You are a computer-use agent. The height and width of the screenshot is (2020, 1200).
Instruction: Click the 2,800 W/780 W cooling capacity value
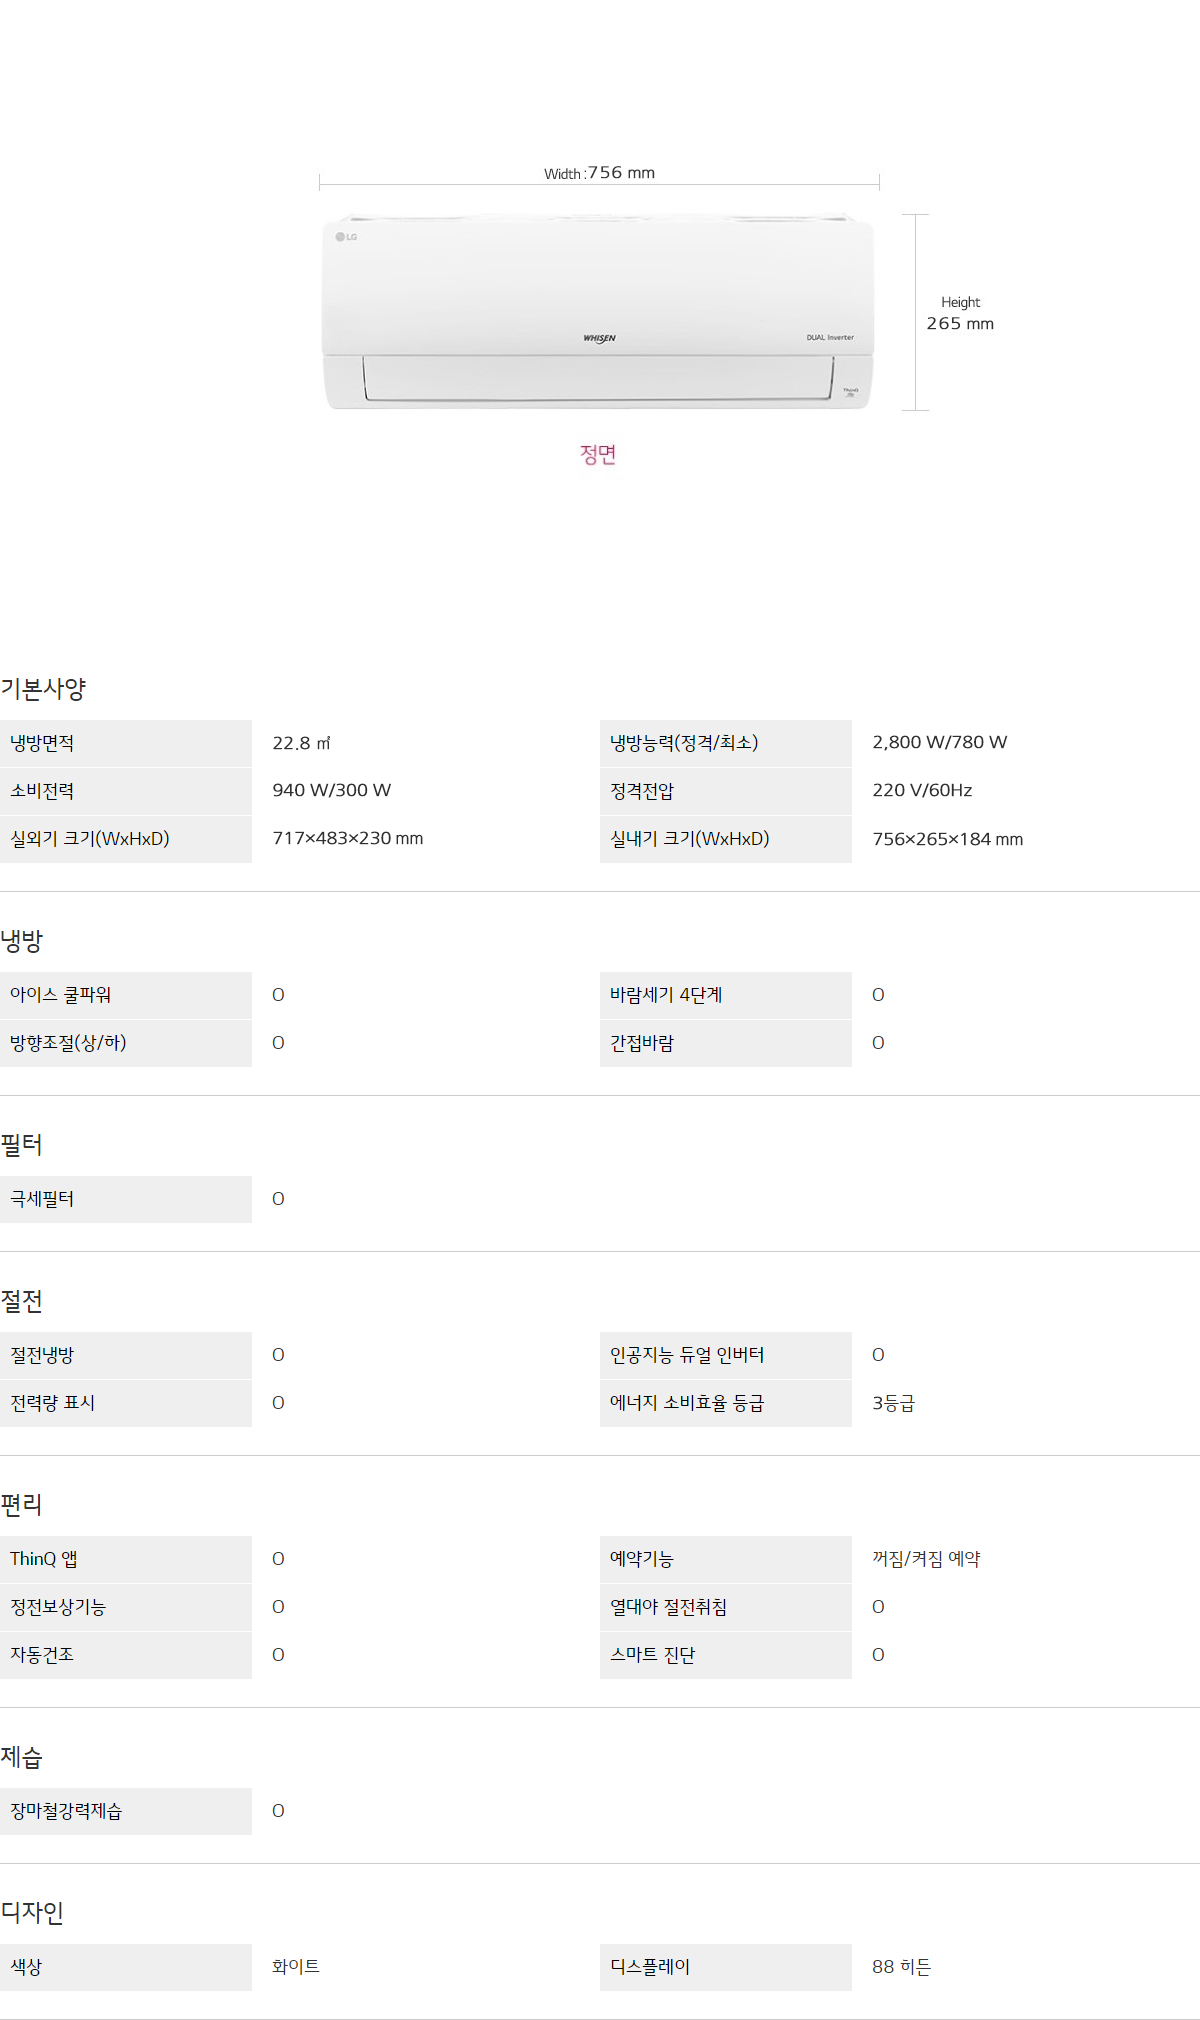pos(939,742)
